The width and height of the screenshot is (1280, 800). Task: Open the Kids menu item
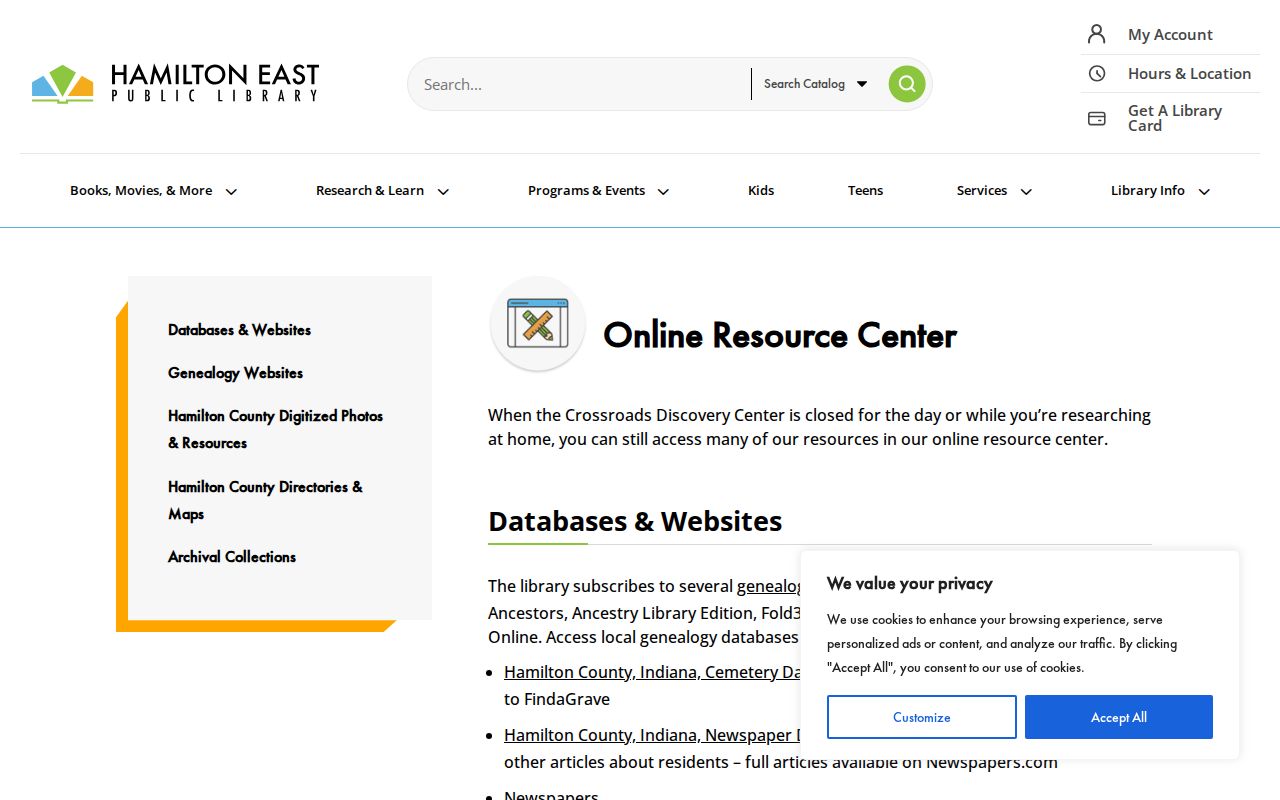point(761,190)
